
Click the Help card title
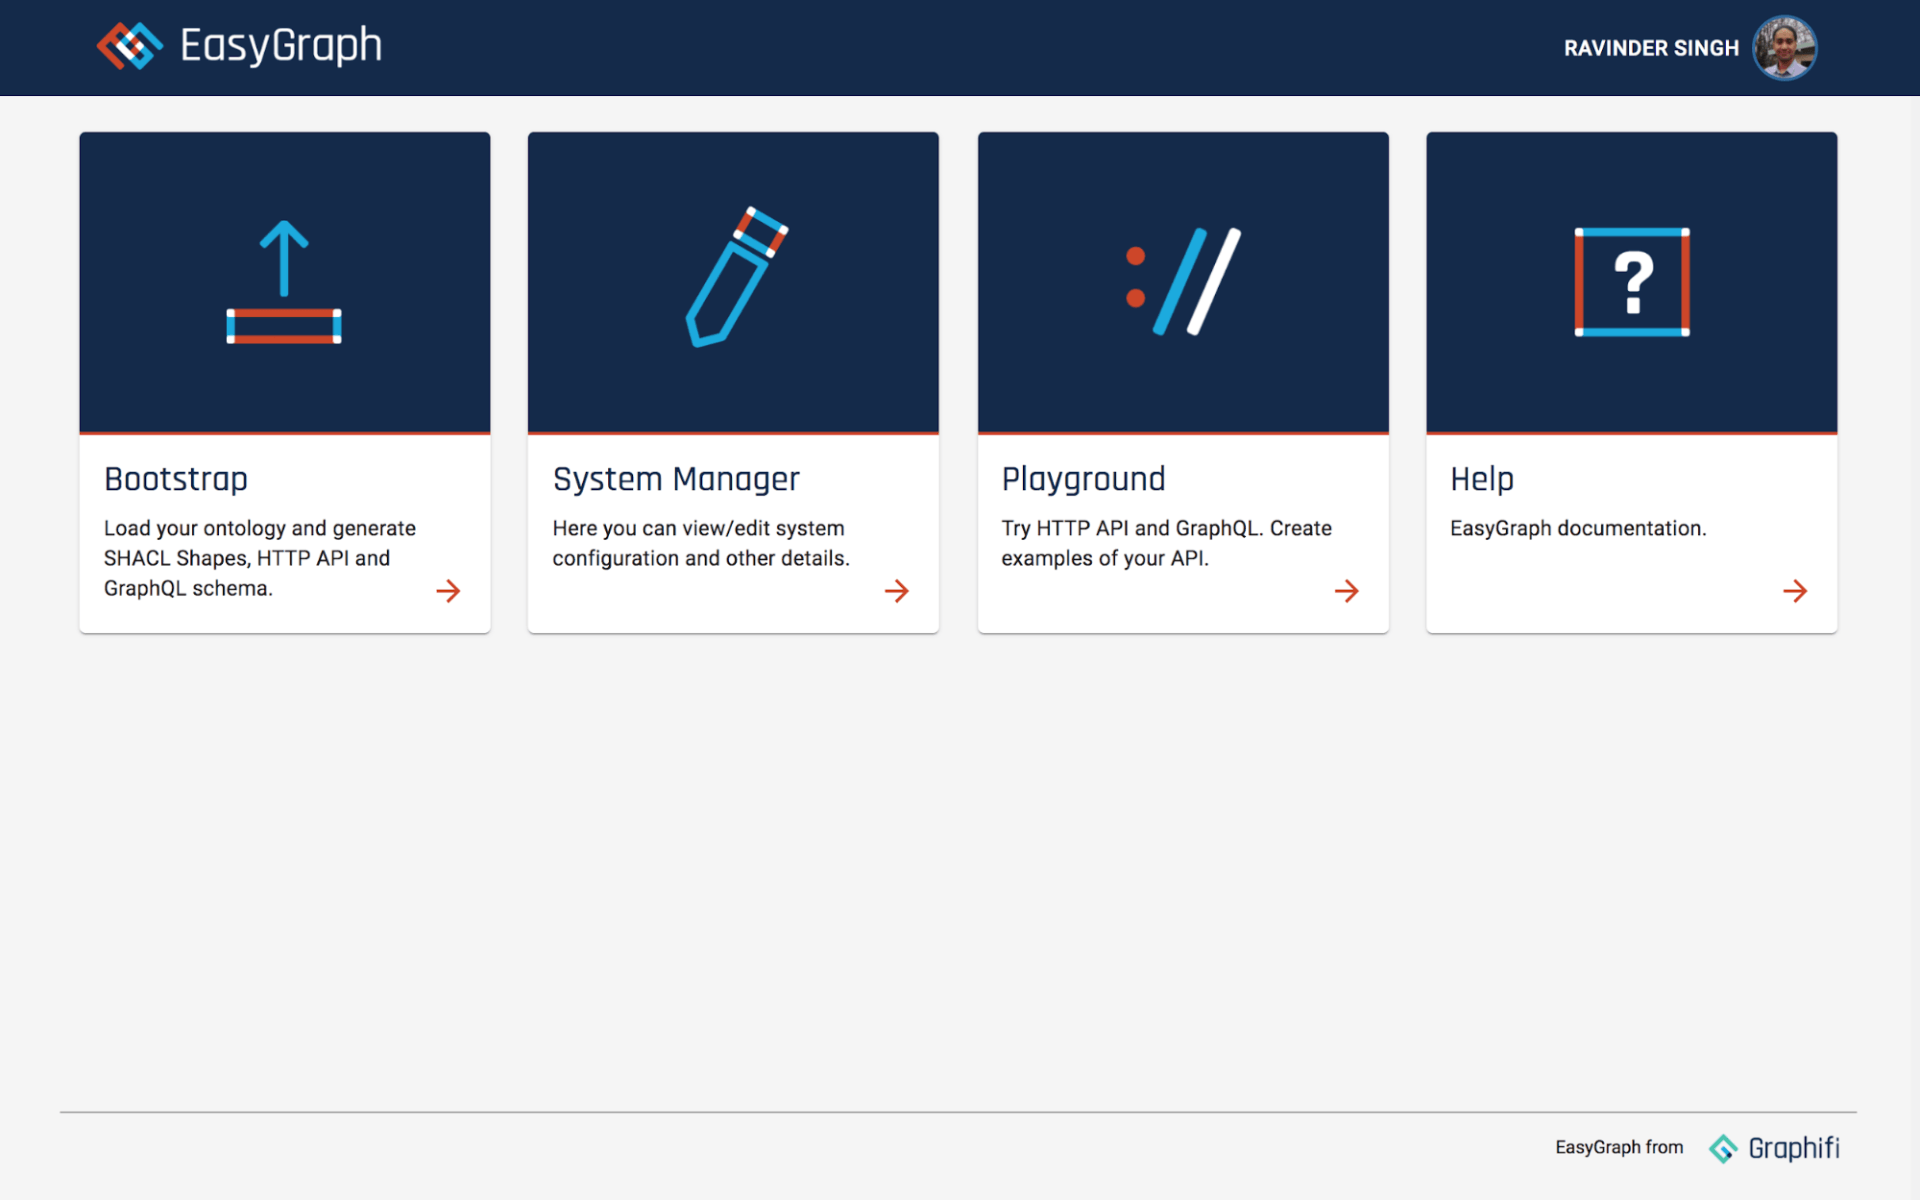pos(1481,479)
